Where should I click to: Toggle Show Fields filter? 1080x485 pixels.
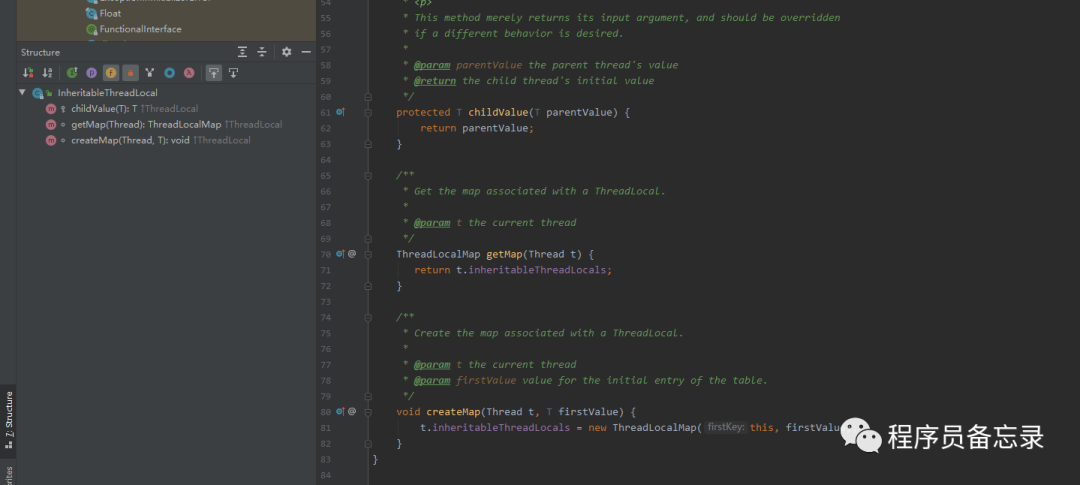click(x=110, y=72)
